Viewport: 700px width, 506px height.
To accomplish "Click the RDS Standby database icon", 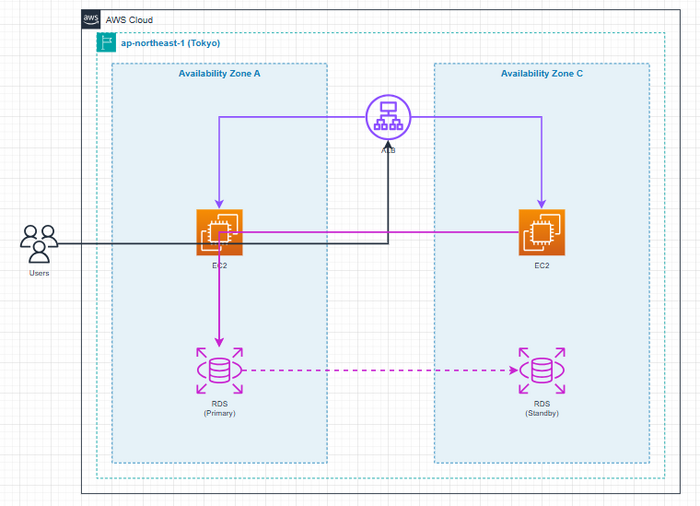I will [x=541, y=370].
